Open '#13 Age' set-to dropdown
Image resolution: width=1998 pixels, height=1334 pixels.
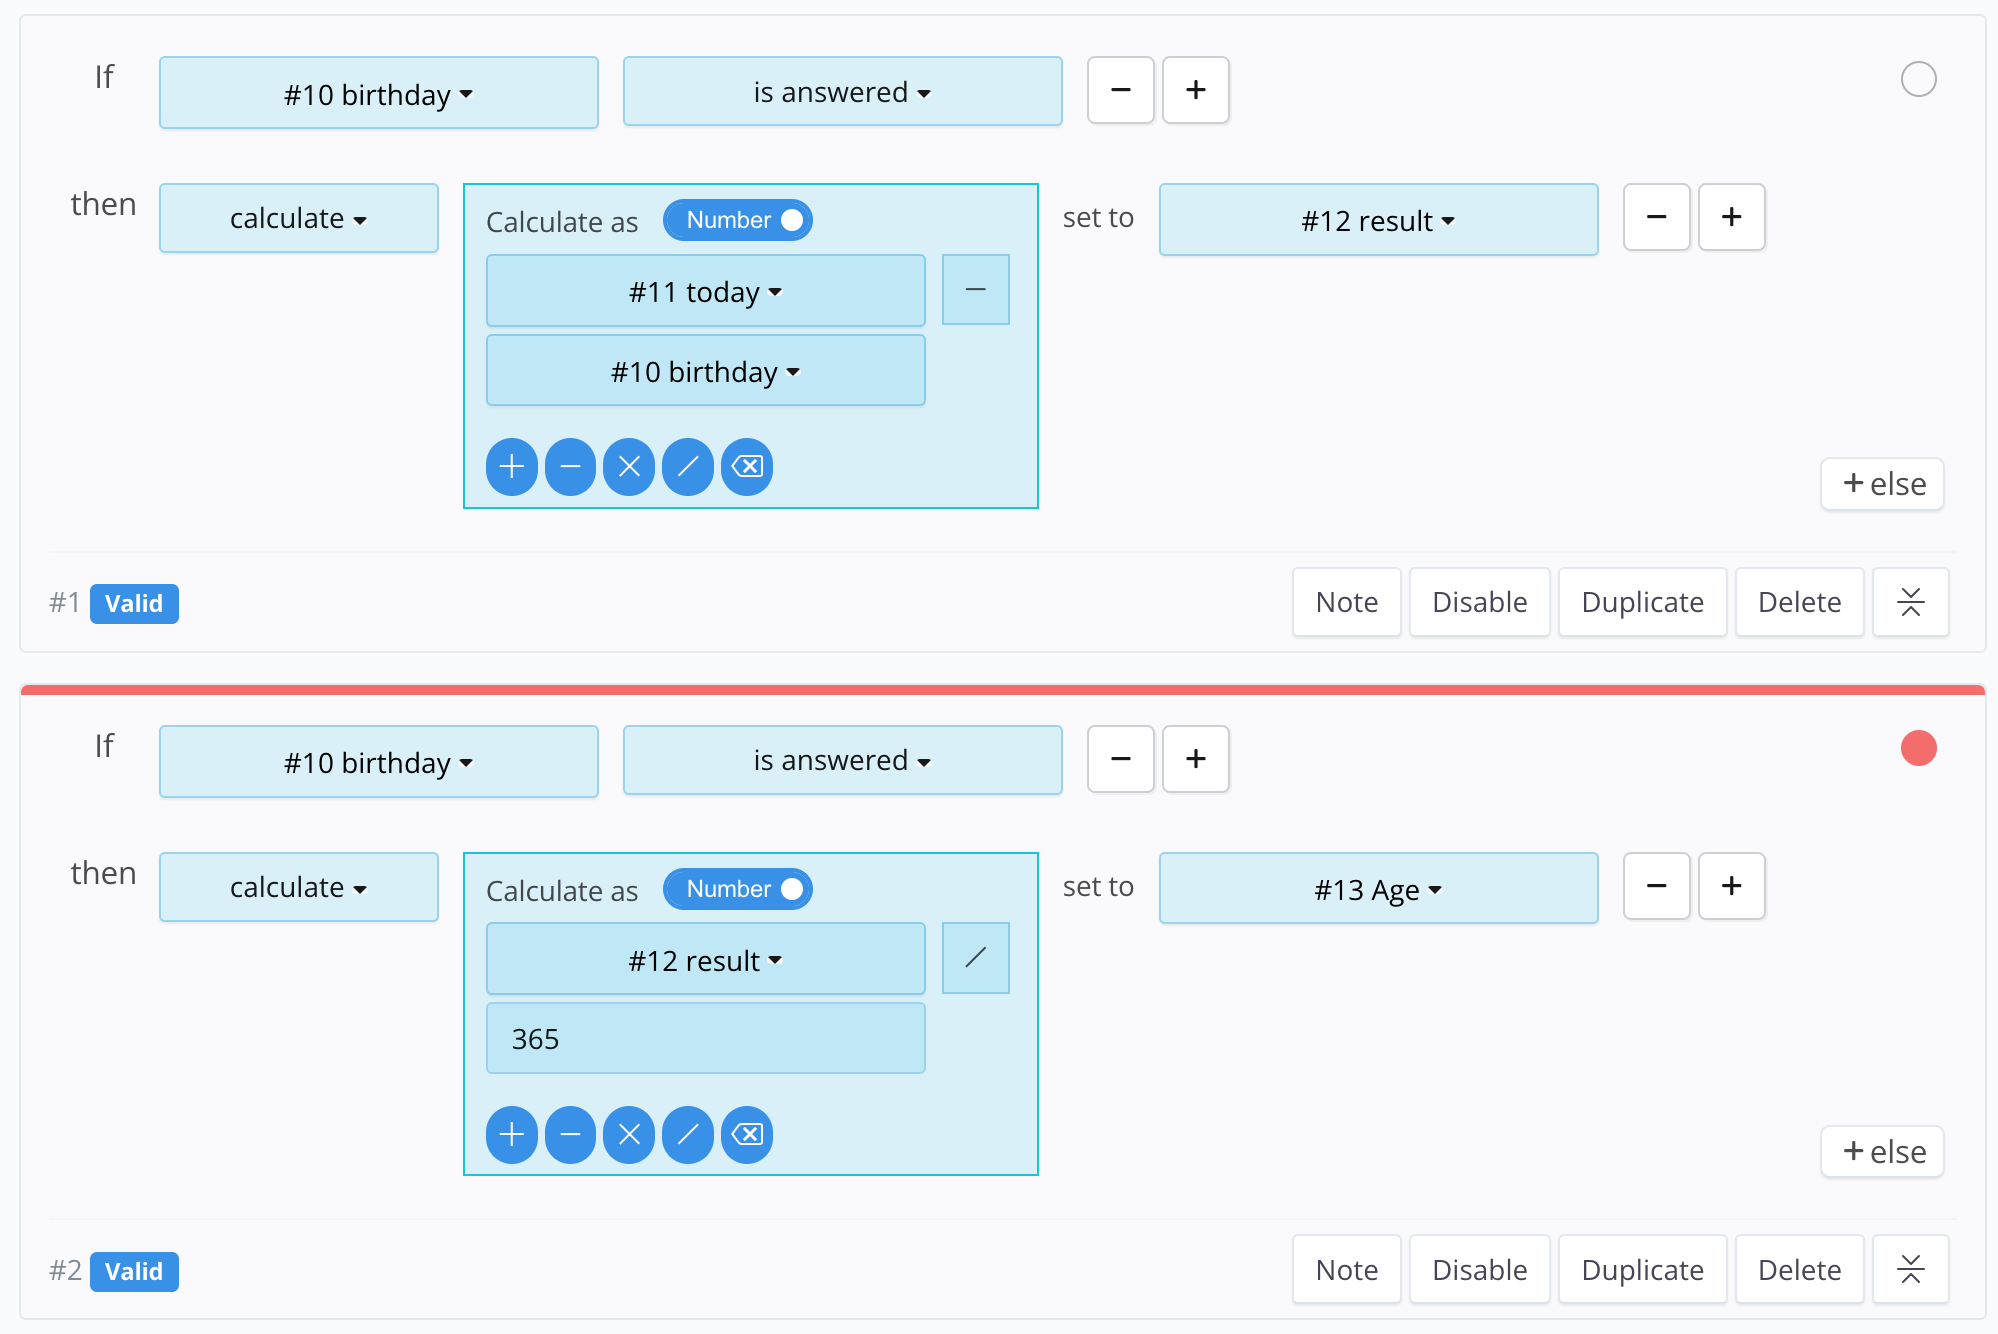(x=1378, y=889)
